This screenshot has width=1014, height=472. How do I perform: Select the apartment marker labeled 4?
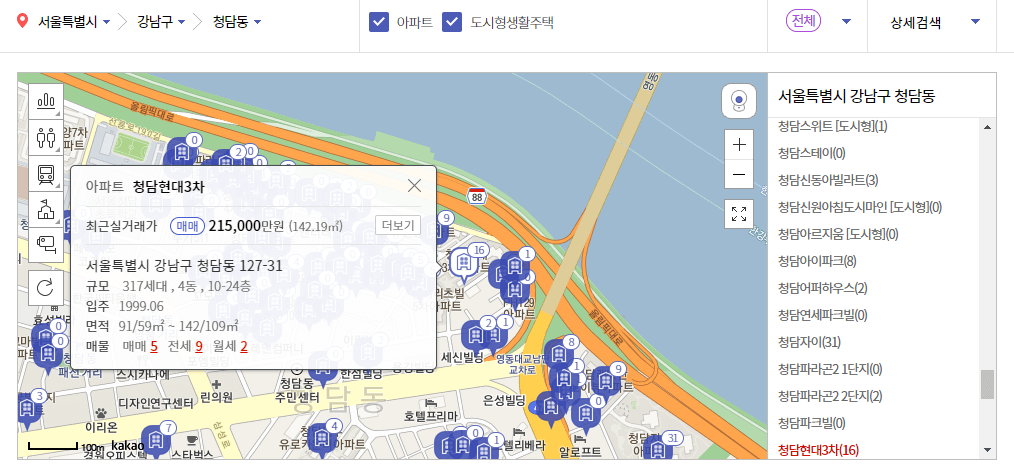[323, 438]
